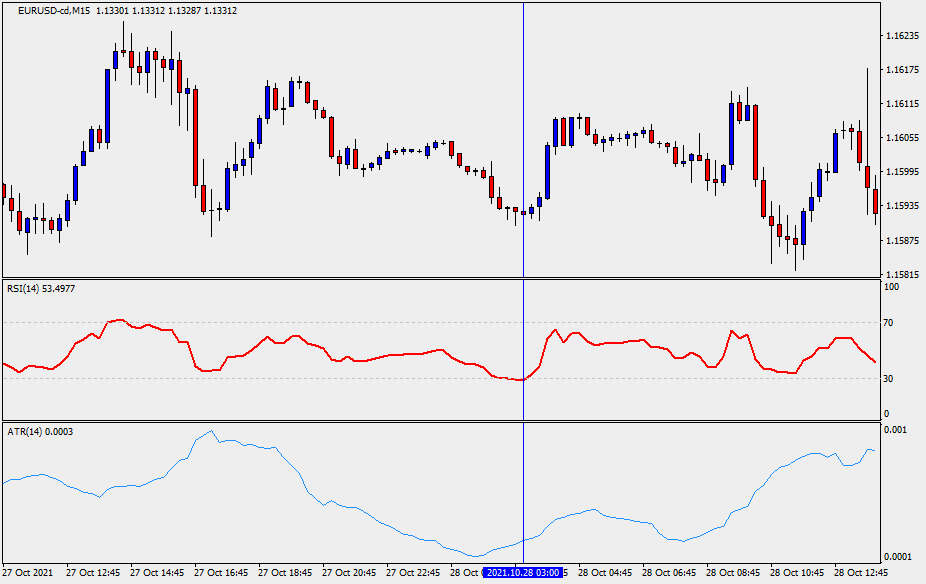Click the RSI 30 level scale label
The image size is (926, 584).
pyautogui.click(x=888, y=379)
